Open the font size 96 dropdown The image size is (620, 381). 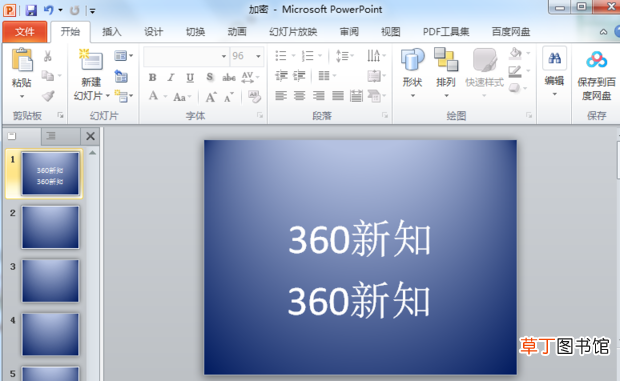[258, 56]
